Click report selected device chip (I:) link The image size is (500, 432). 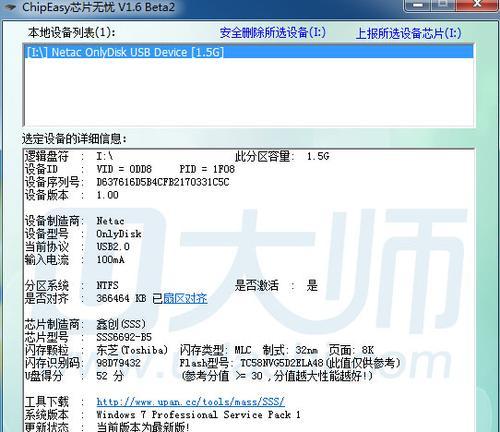409,33
